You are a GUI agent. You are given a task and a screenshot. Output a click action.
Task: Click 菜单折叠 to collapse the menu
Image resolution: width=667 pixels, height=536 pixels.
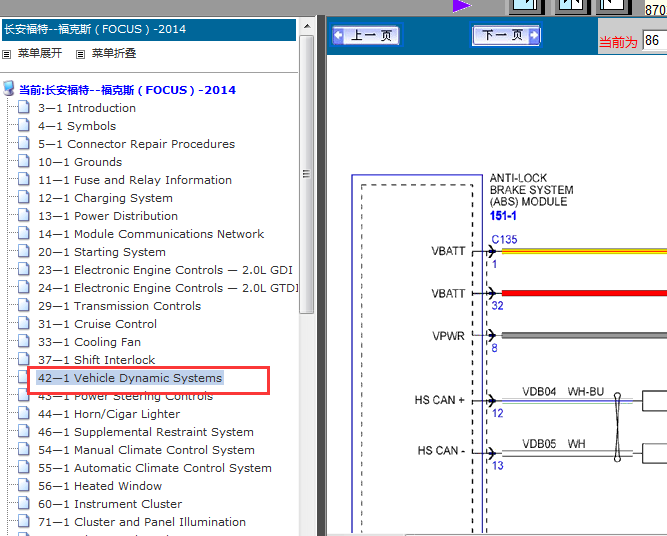pos(114,53)
